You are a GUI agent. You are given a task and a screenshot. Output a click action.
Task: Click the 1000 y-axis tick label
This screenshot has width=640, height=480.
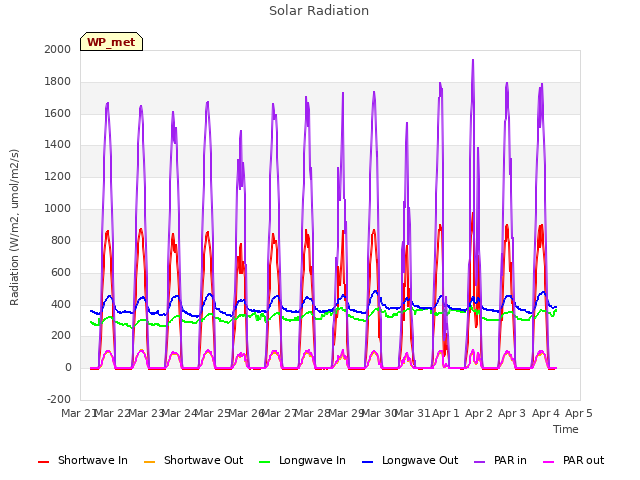tap(58, 208)
